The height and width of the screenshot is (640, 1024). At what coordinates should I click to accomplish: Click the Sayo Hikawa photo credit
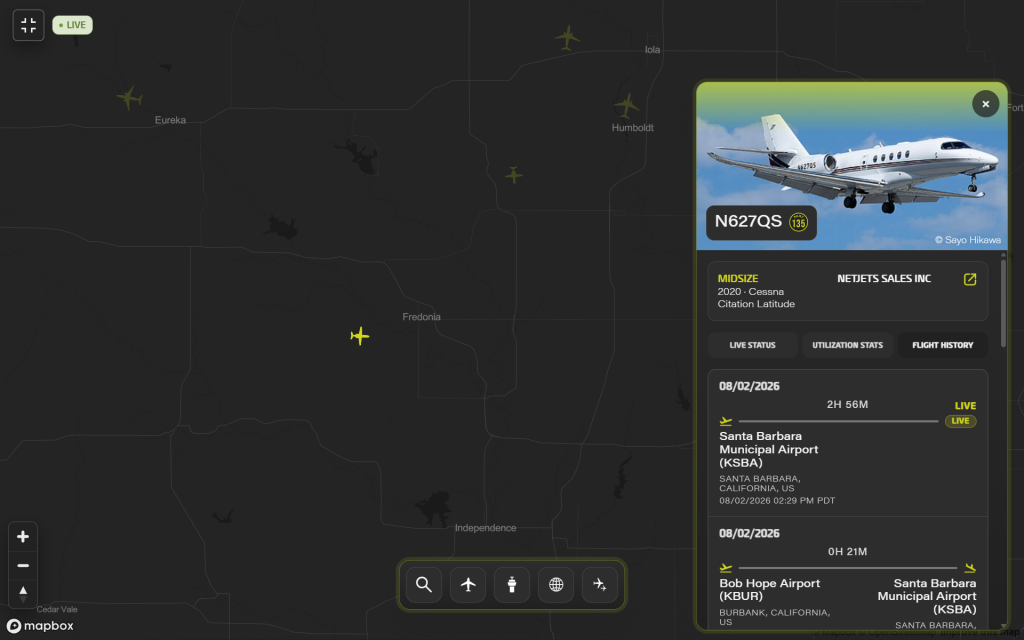(967, 240)
